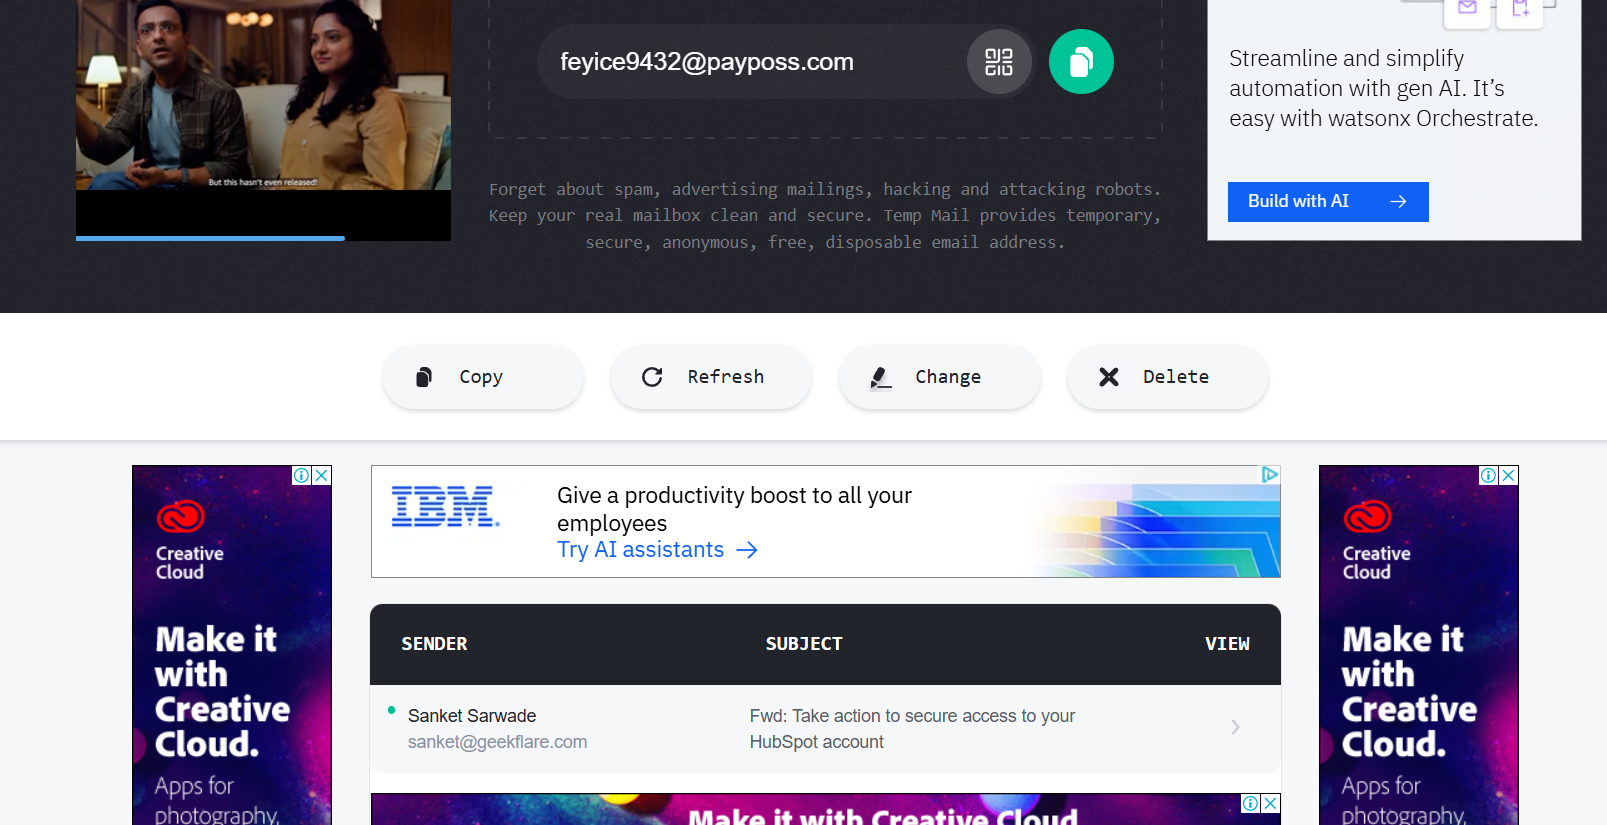This screenshot has width=1607, height=825.
Task: Click the watsonx Orchestrate ad text
Action: click(x=1383, y=88)
